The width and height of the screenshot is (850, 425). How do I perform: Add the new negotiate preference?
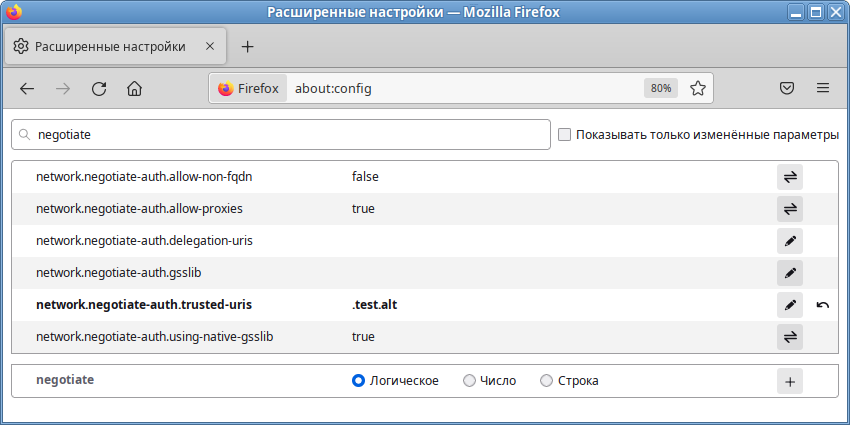point(790,381)
